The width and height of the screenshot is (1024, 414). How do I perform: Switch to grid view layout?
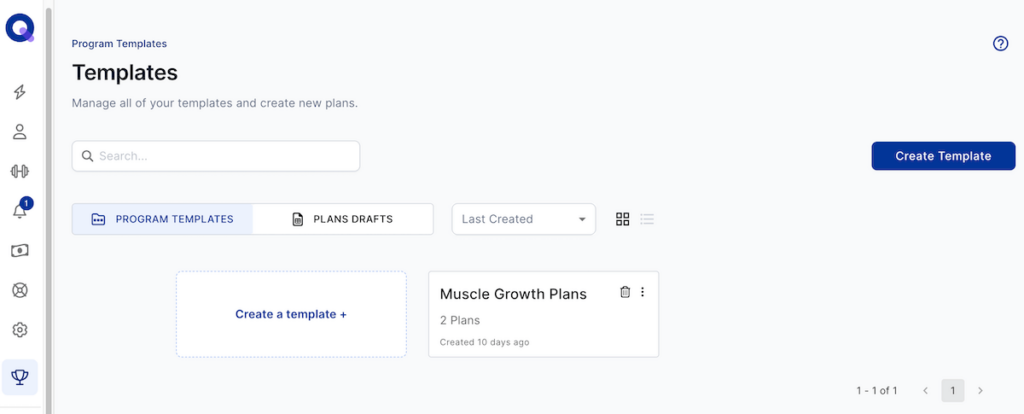622,219
